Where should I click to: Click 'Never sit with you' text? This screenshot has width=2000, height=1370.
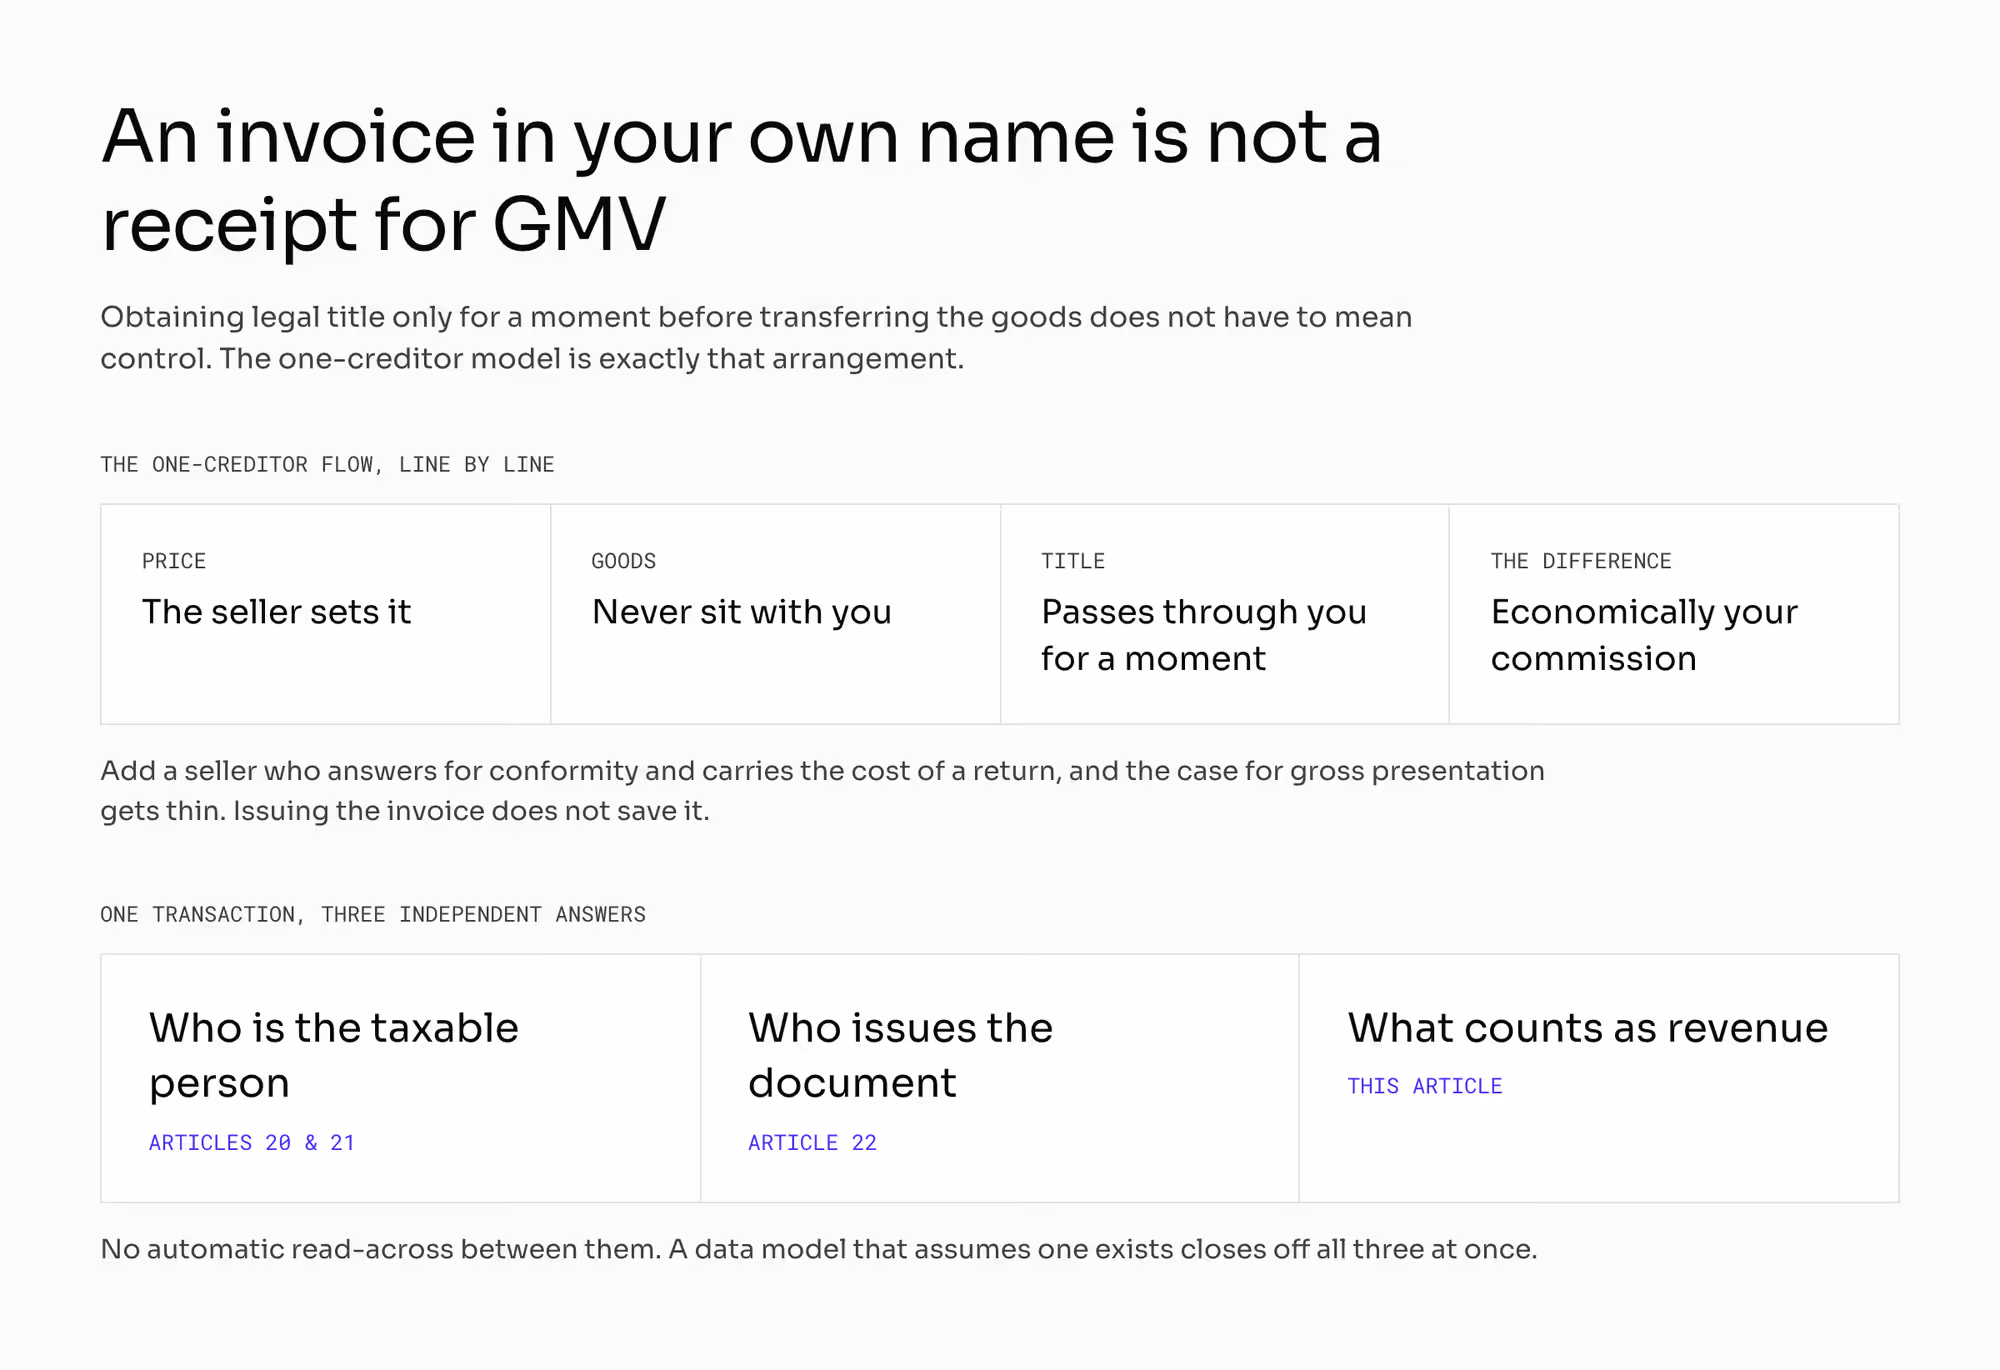pyautogui.click(x=741, y=612)
